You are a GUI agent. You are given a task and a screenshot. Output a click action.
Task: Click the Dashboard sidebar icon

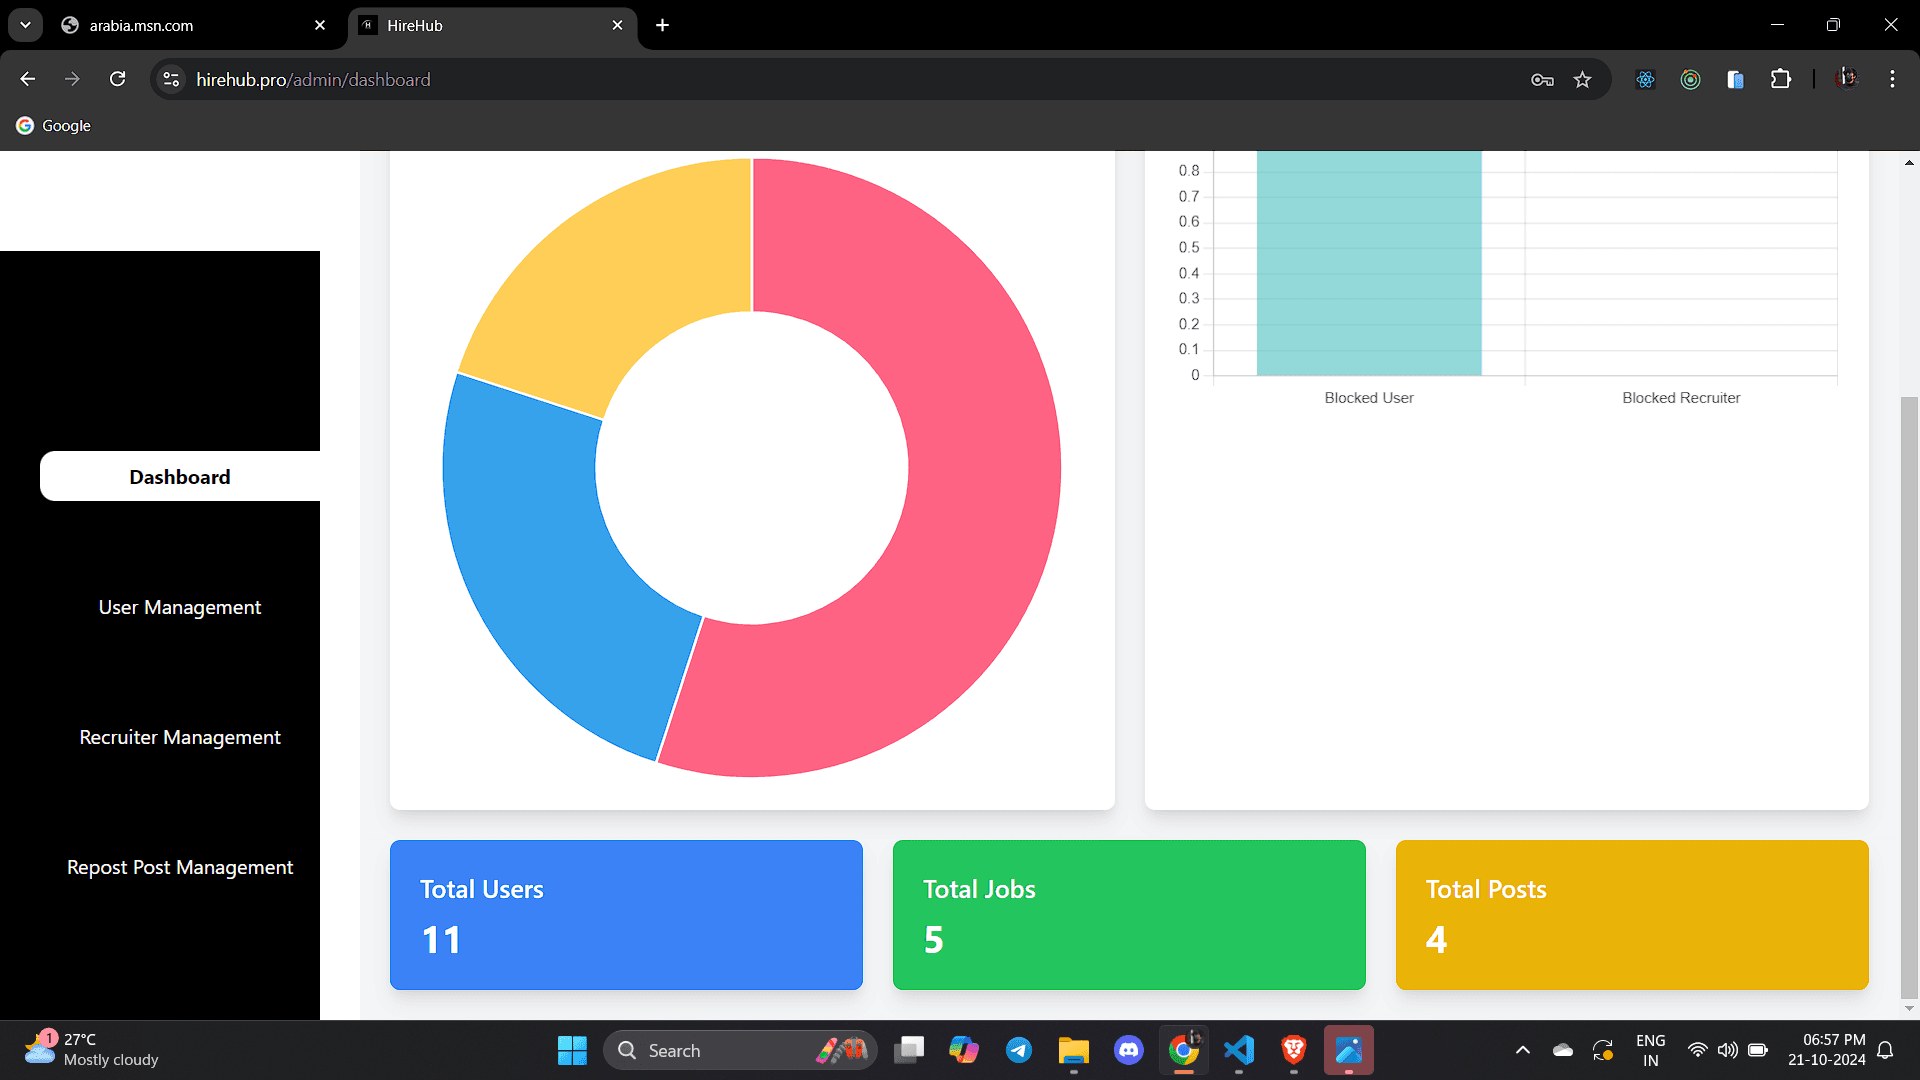[x=179, y=477]
